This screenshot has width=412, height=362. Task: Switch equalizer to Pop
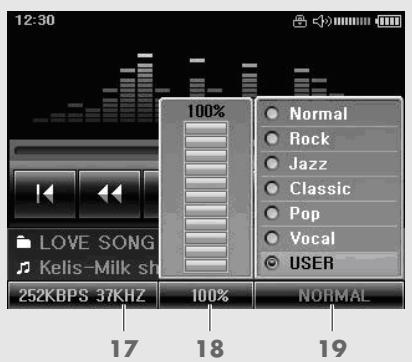pyautogui.click(x=329, y=214)
